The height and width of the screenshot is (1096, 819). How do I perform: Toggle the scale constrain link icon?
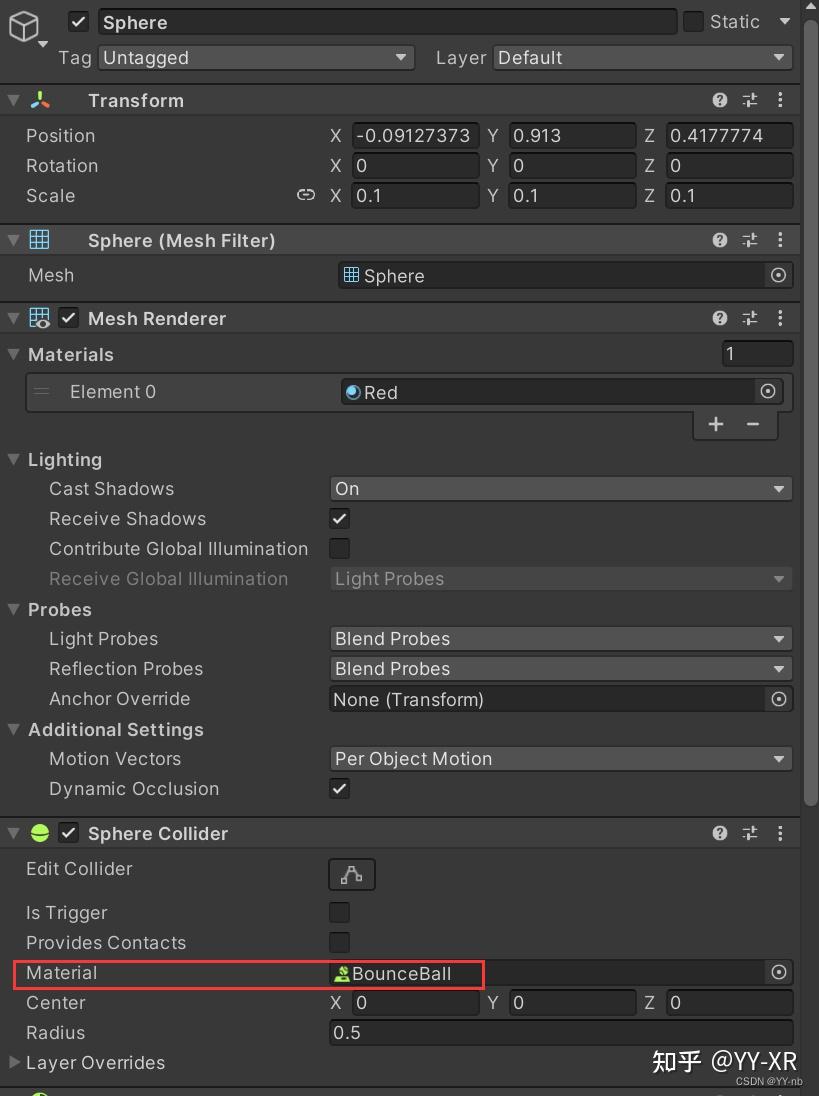click(306, 196)
